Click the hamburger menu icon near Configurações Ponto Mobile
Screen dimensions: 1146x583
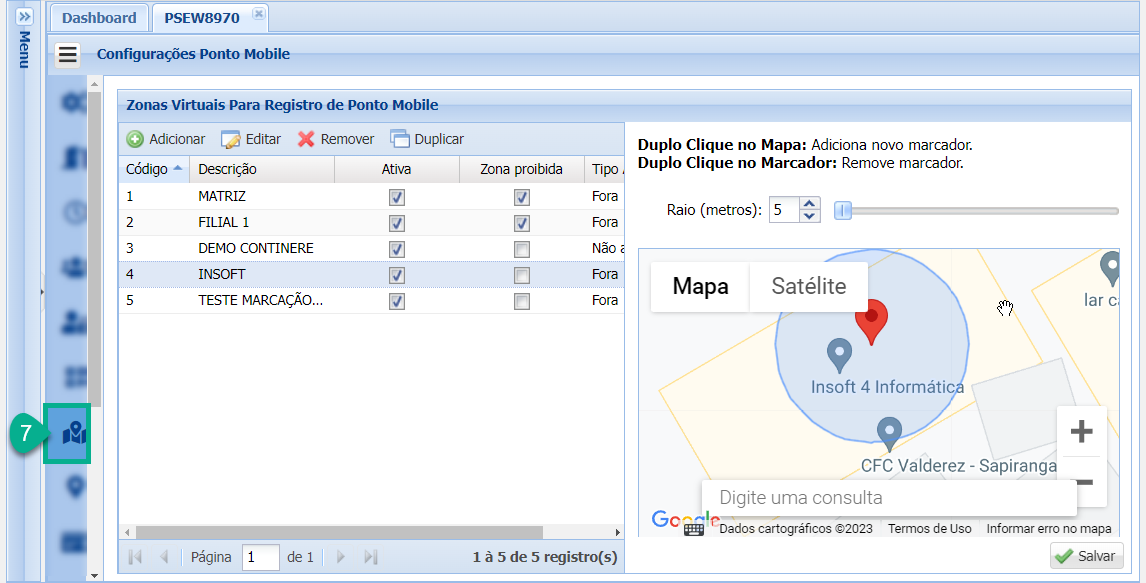coord(67,55)
